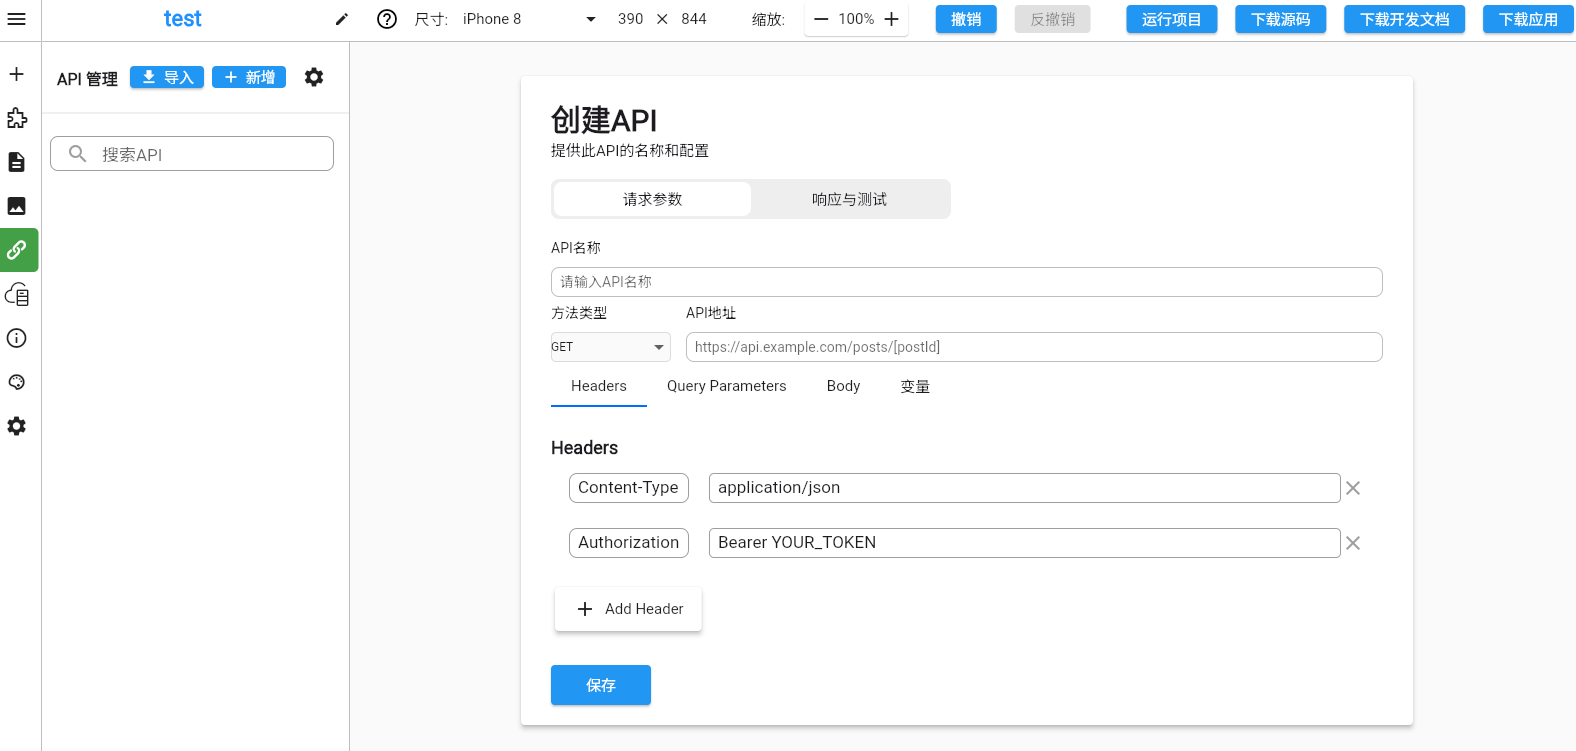Select the green link API icon
The height and width of the screenshot is (751, 1576).
(x=19, y=250)
